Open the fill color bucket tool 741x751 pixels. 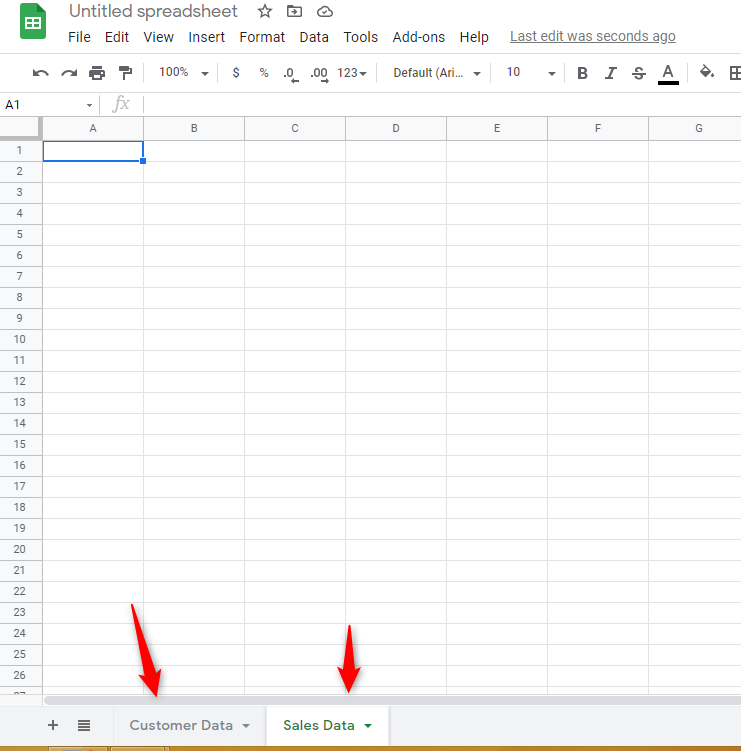tap(707, 73)
